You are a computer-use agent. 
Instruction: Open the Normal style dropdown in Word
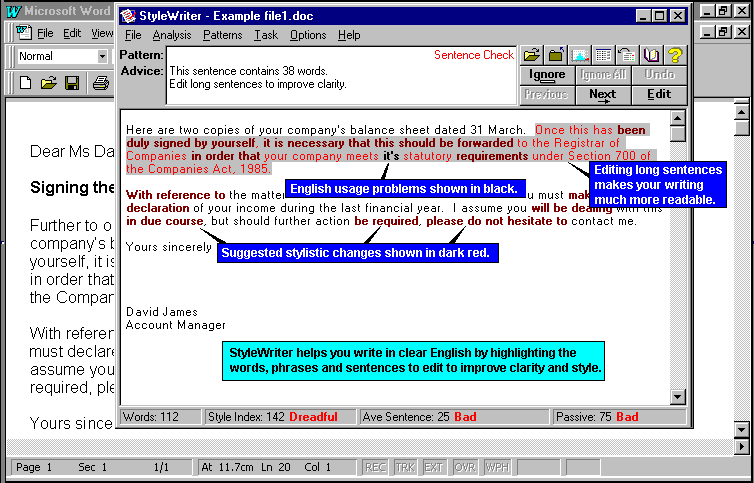[x=102, y=56]
